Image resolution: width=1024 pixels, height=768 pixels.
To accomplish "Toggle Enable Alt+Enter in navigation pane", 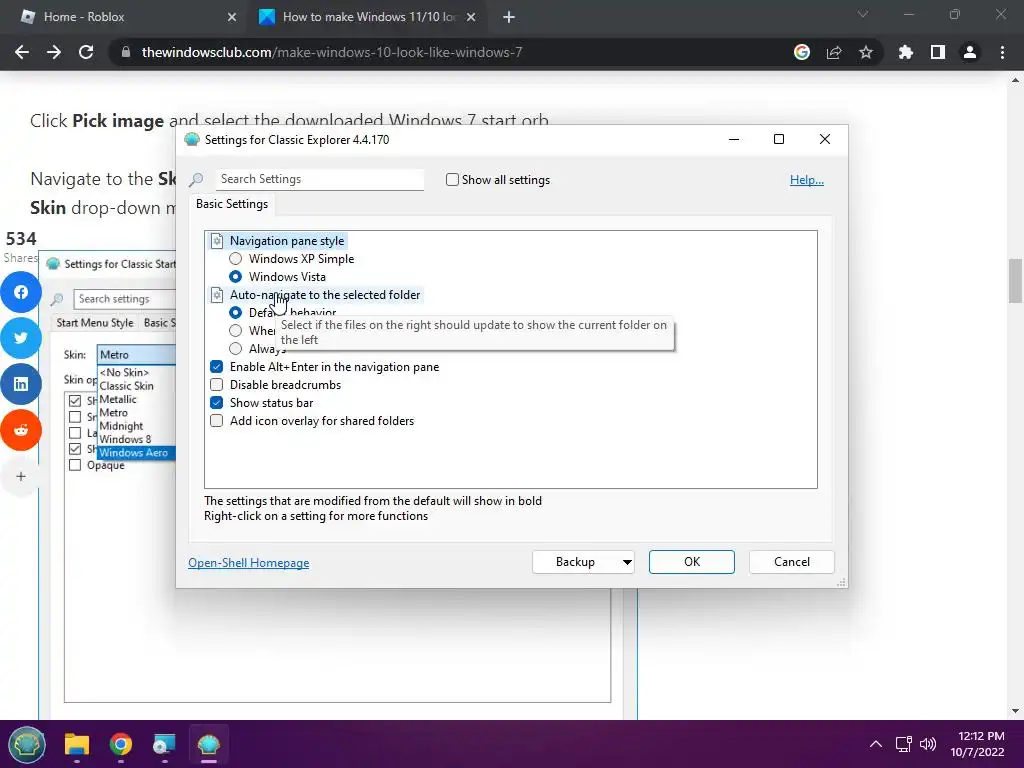I will [x=217, y=367].
